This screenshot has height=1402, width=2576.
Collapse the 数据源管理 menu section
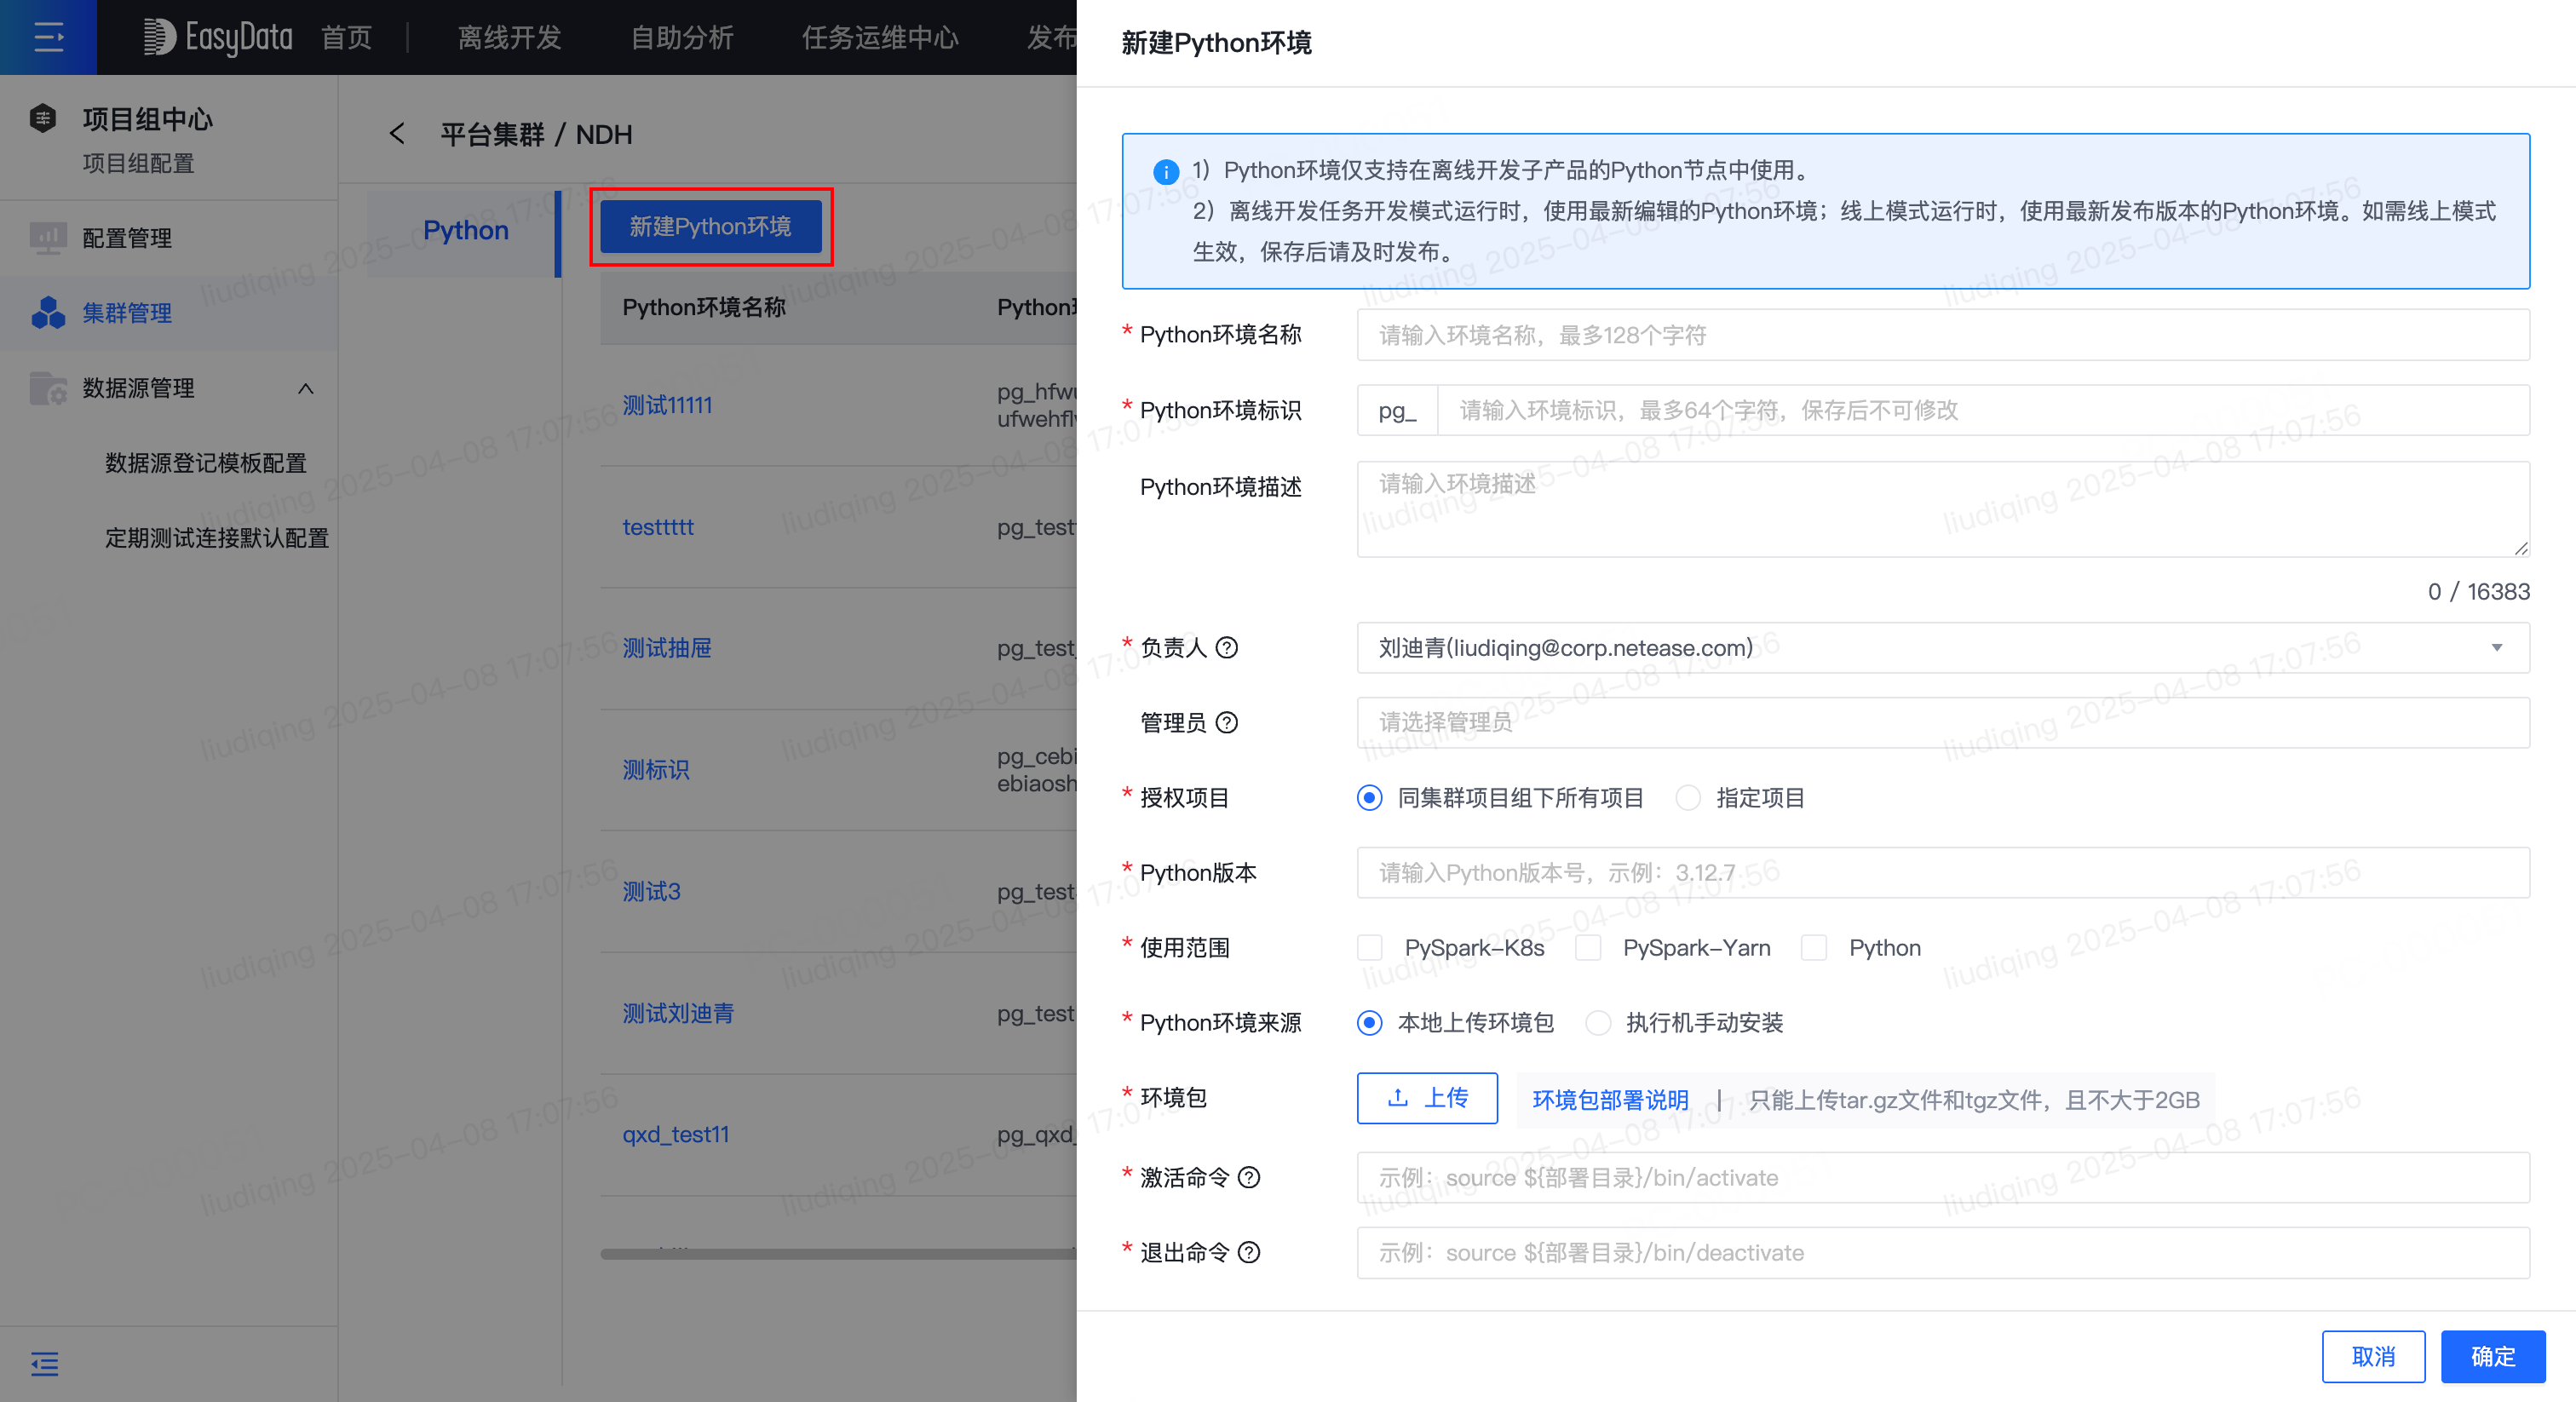[x=307, y=388]
